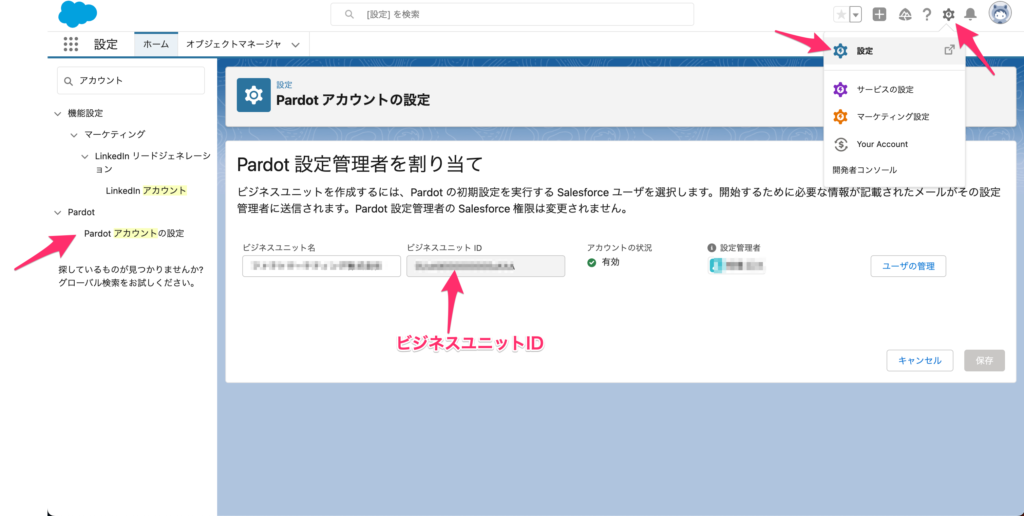Screen dimensions: 1024x516
Task: Collapse the Pardot tree section
Action: pos(57,212)
